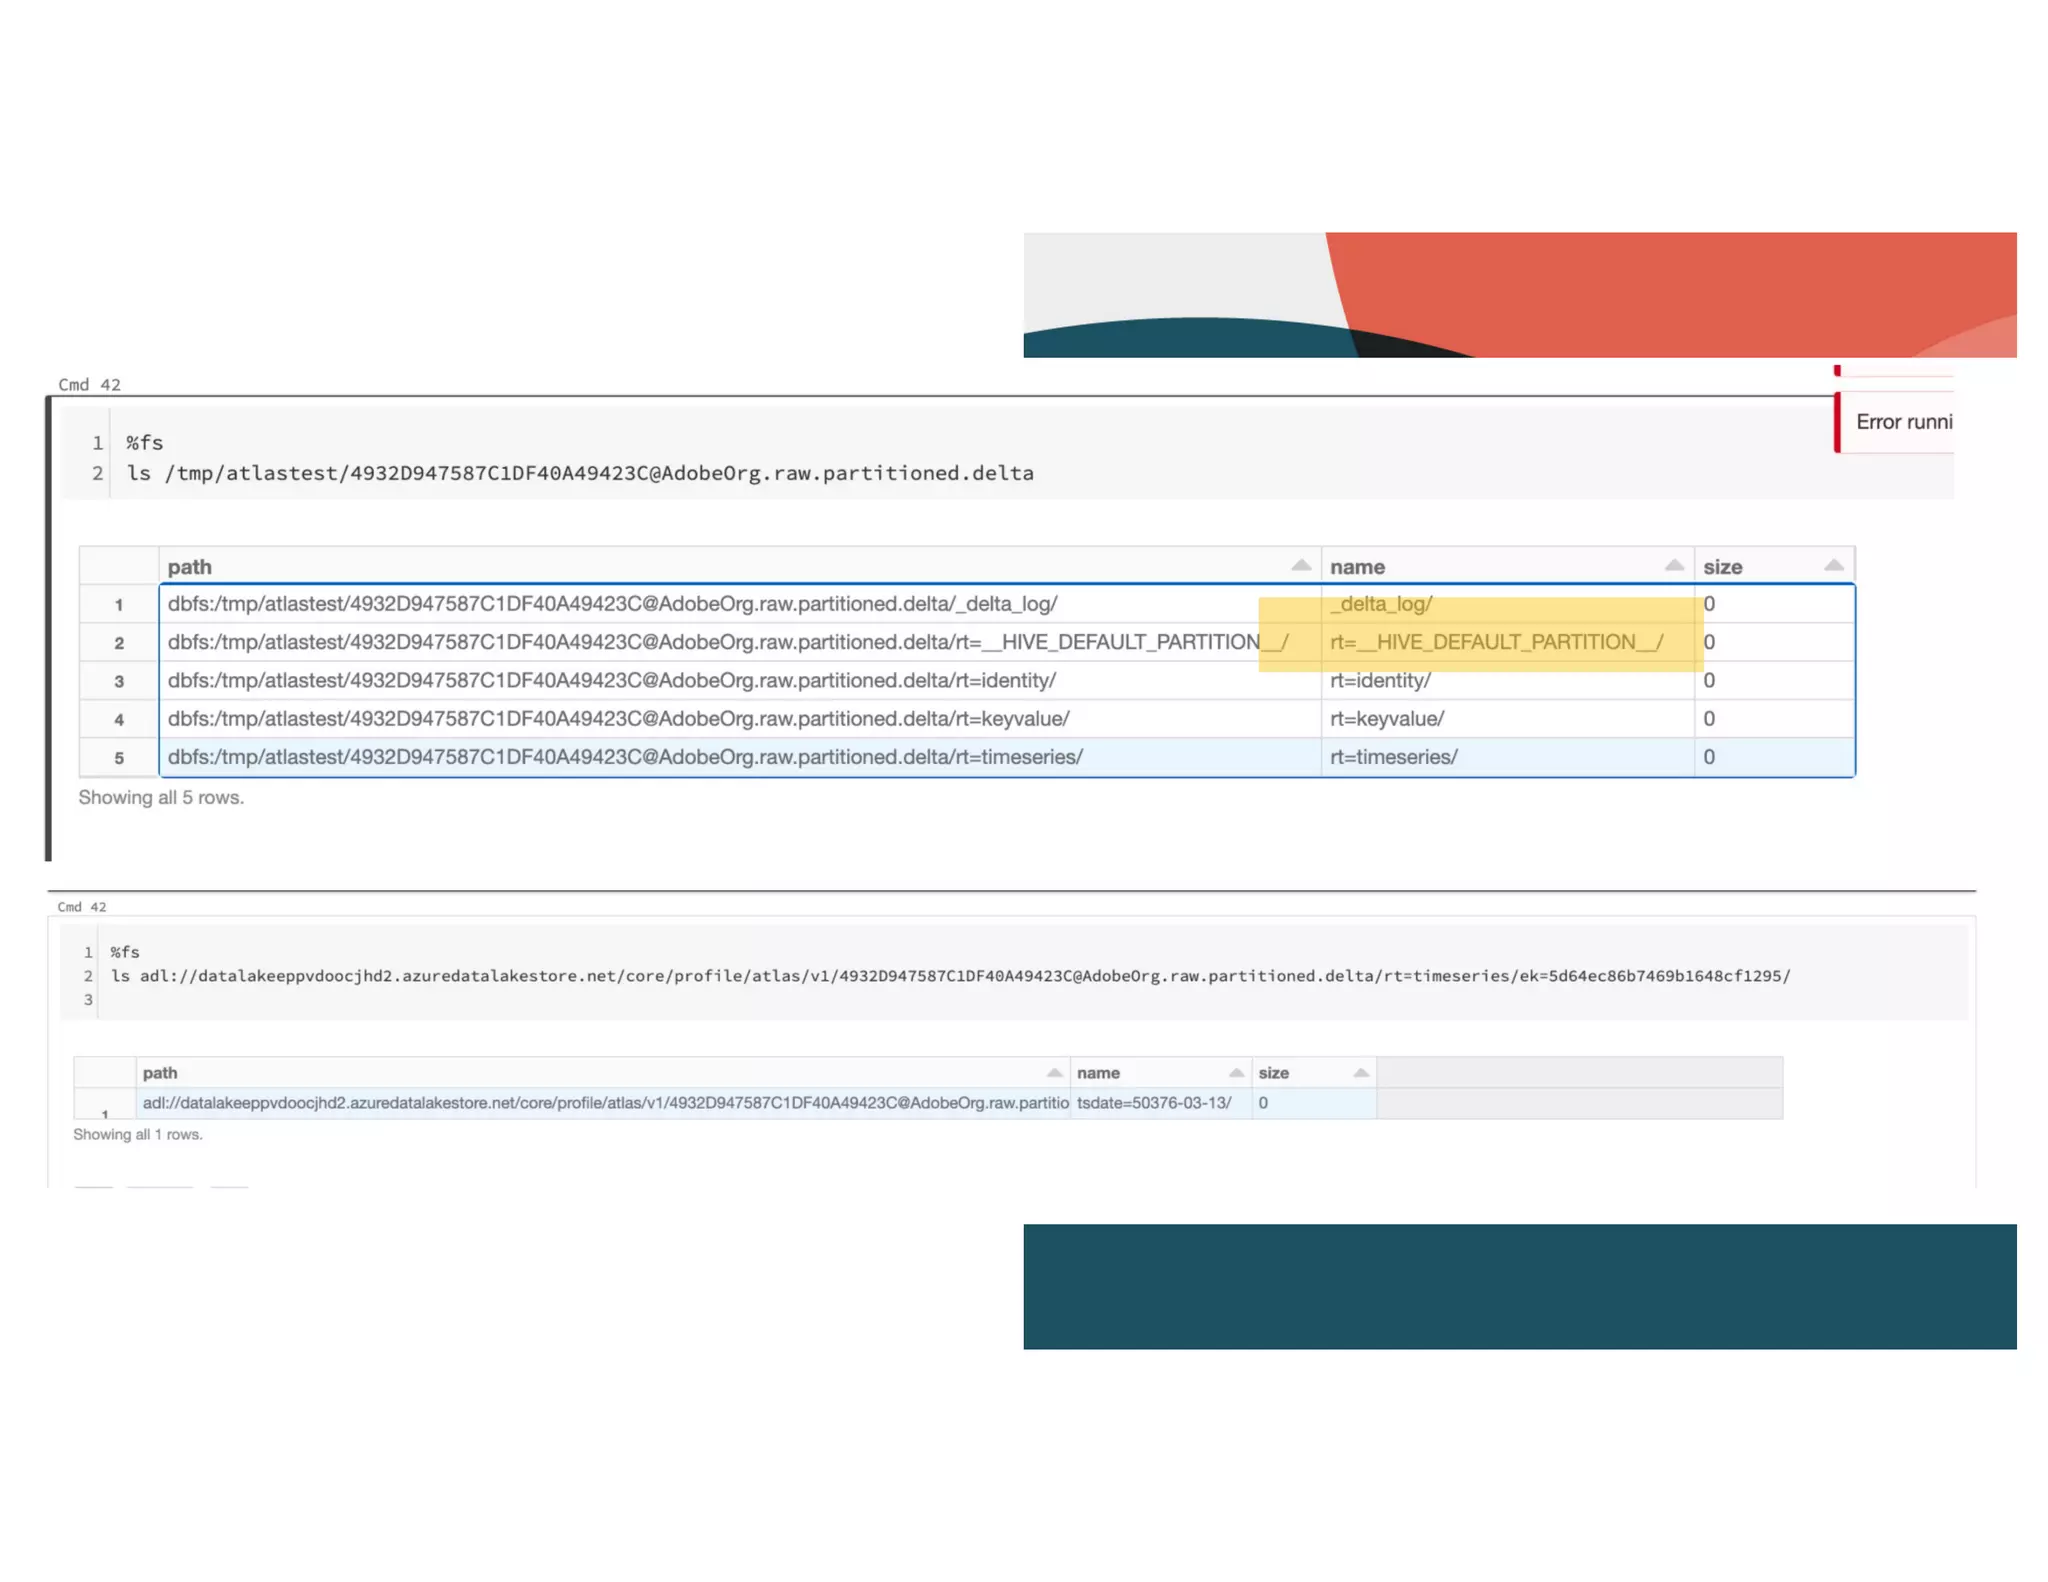The image size is (2048, 1582).
Task: Click the tsdate=50376-03-13/ name cell
Action: click(x=1153, y=1103)
